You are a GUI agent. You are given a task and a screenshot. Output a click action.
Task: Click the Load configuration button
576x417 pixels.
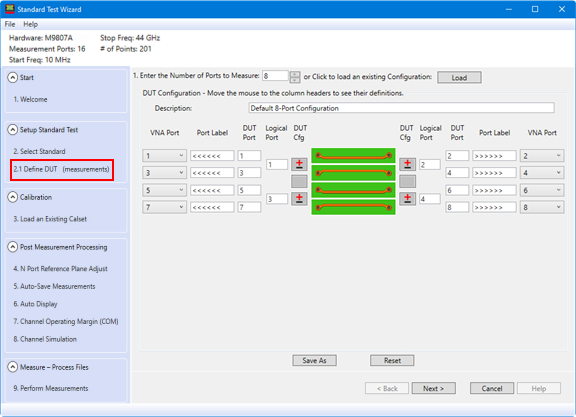click(x=459, y=78)
